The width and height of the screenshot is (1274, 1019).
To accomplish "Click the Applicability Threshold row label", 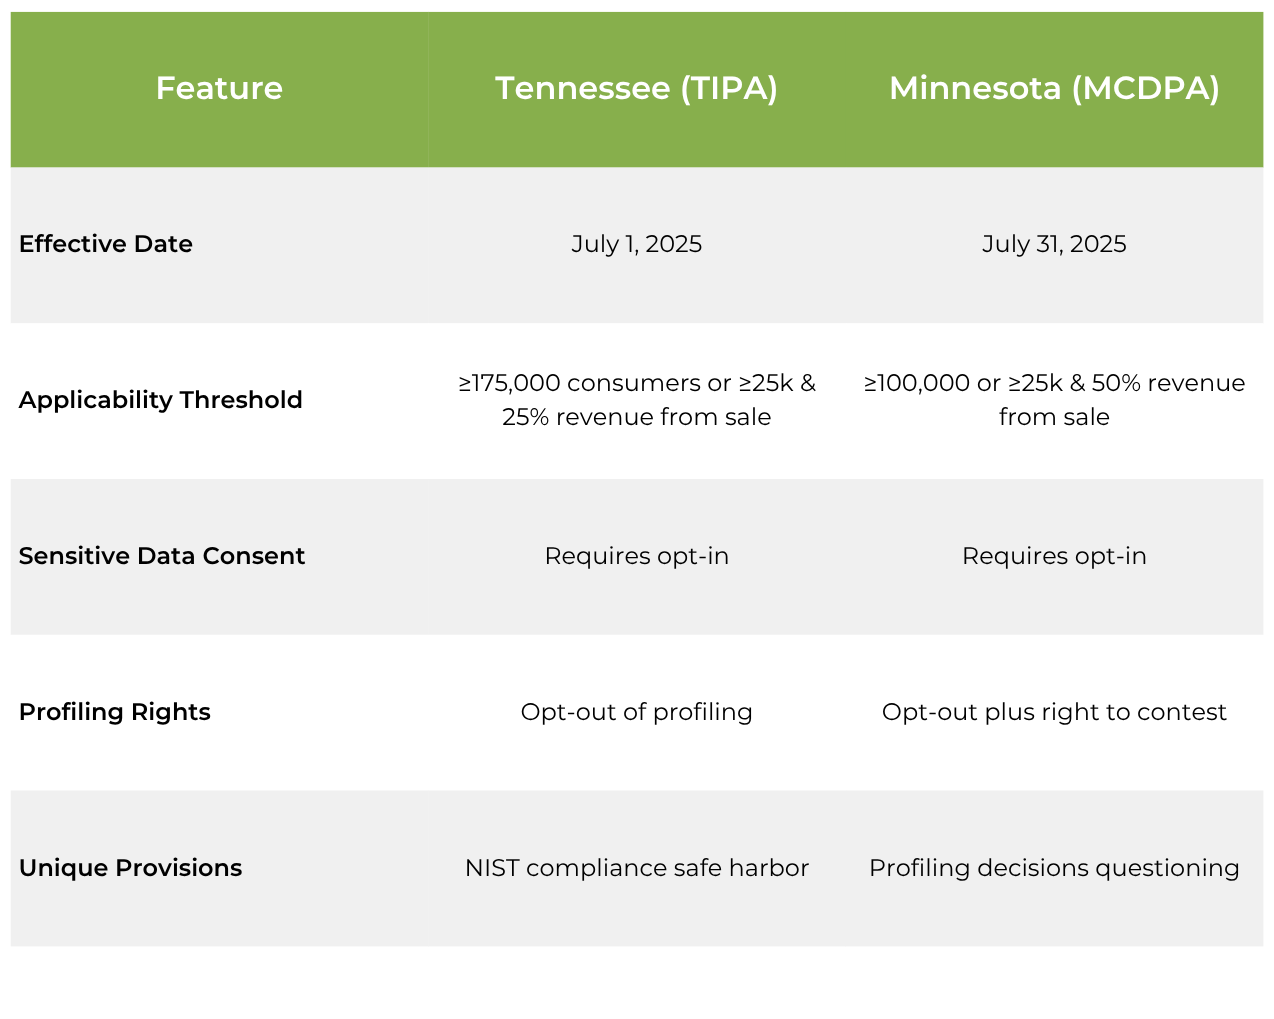I will coord(160,400).
